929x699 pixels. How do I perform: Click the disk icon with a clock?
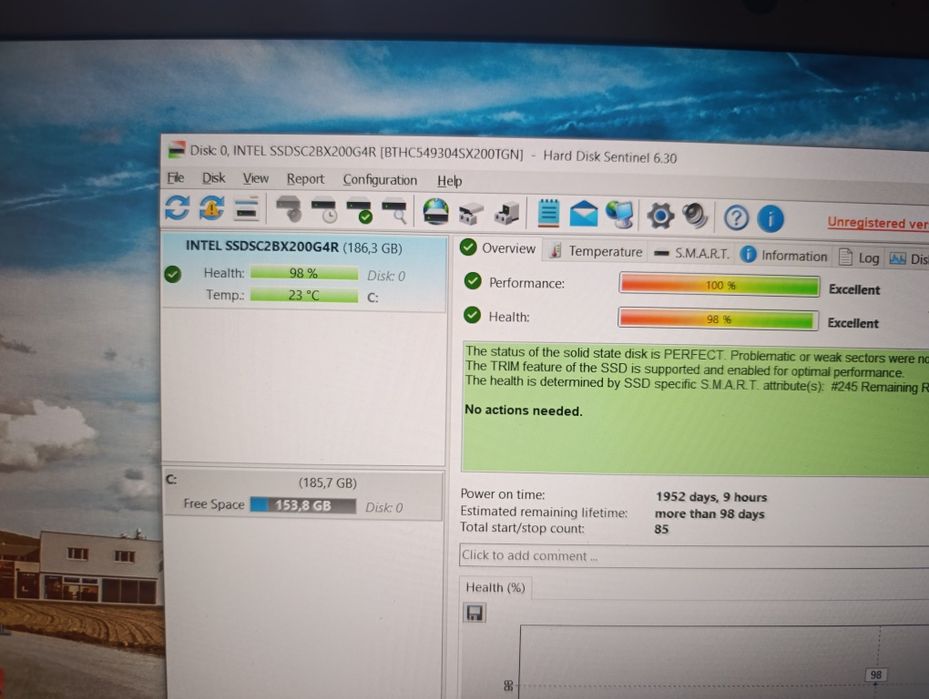pos(324,211)
